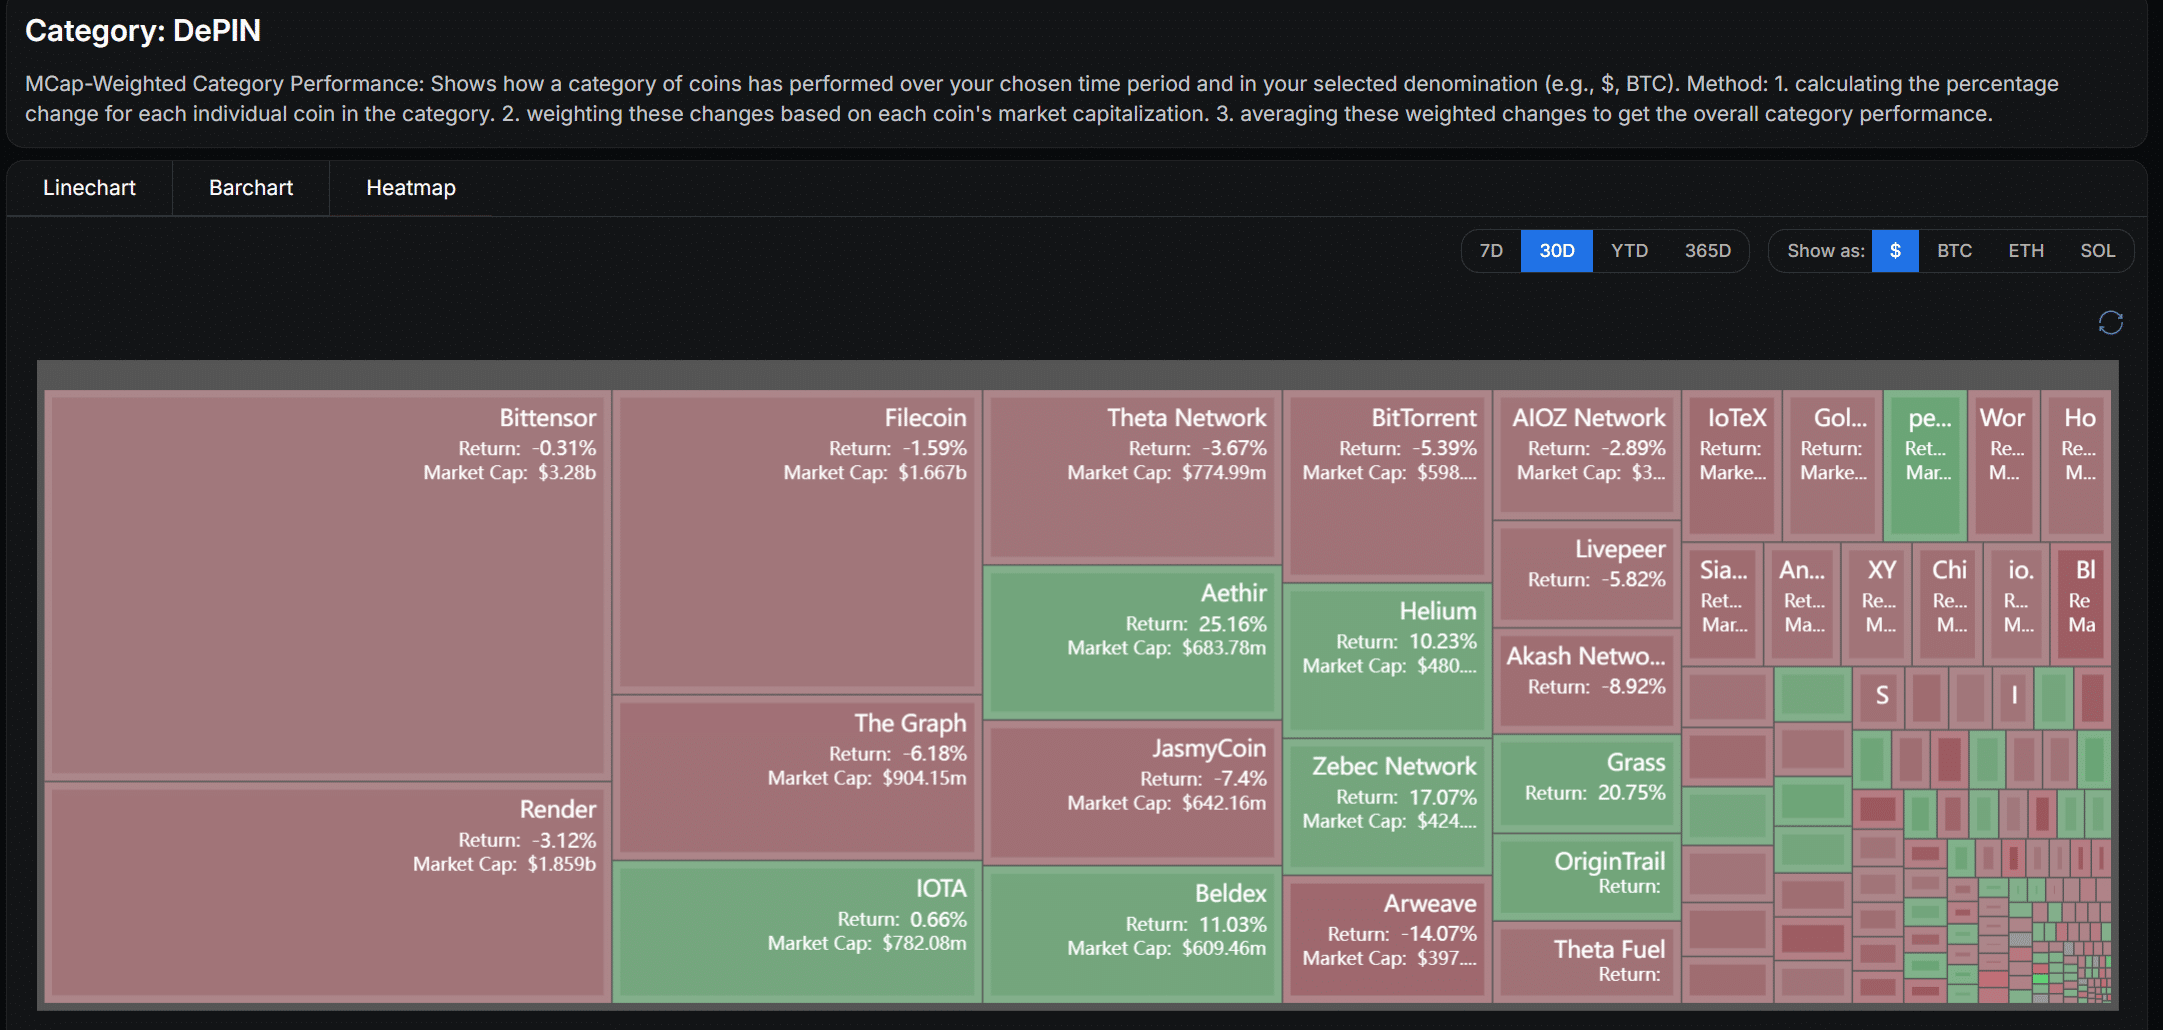The height and width of the screenshot is (1030, 2163).
Task: Choose the YTD time period
Action: 1629,251
